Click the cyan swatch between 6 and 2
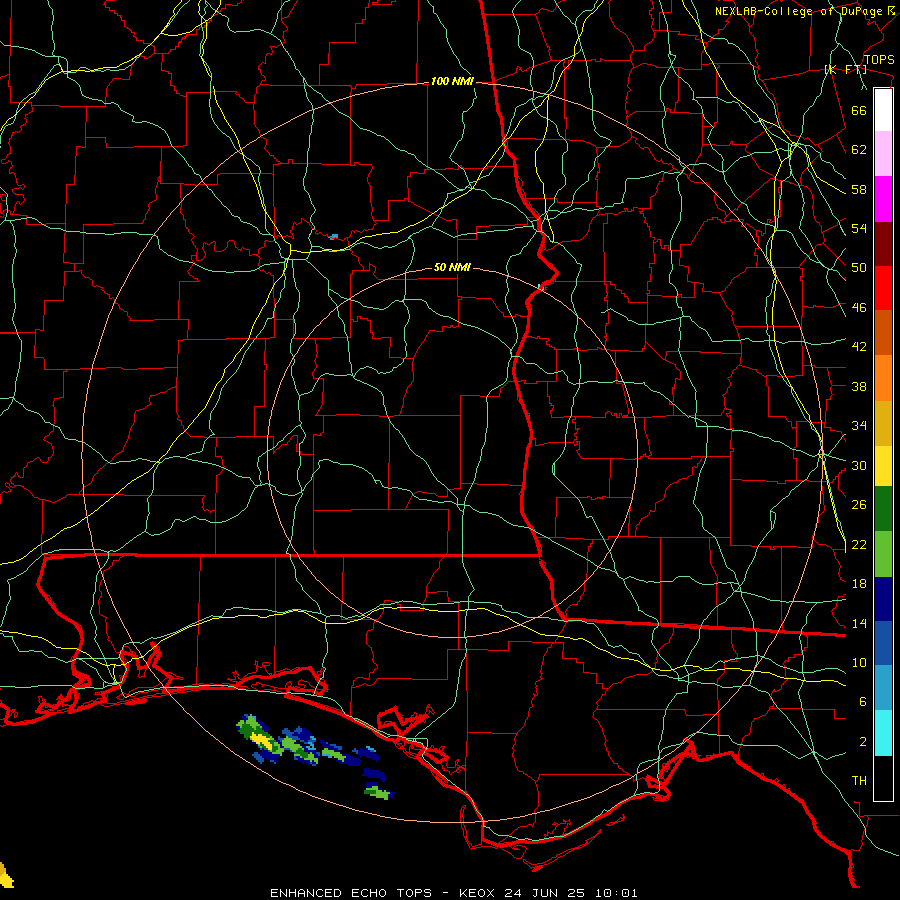This screenshot has height=900, width=900. (883, 733)
